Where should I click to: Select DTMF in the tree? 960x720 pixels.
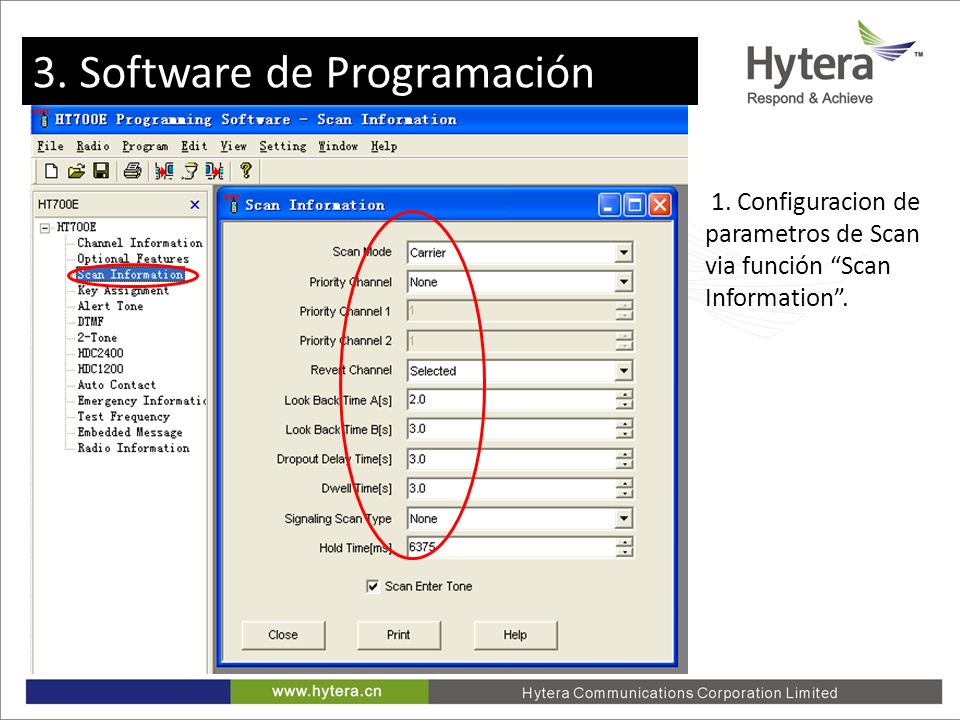point(91,322)
